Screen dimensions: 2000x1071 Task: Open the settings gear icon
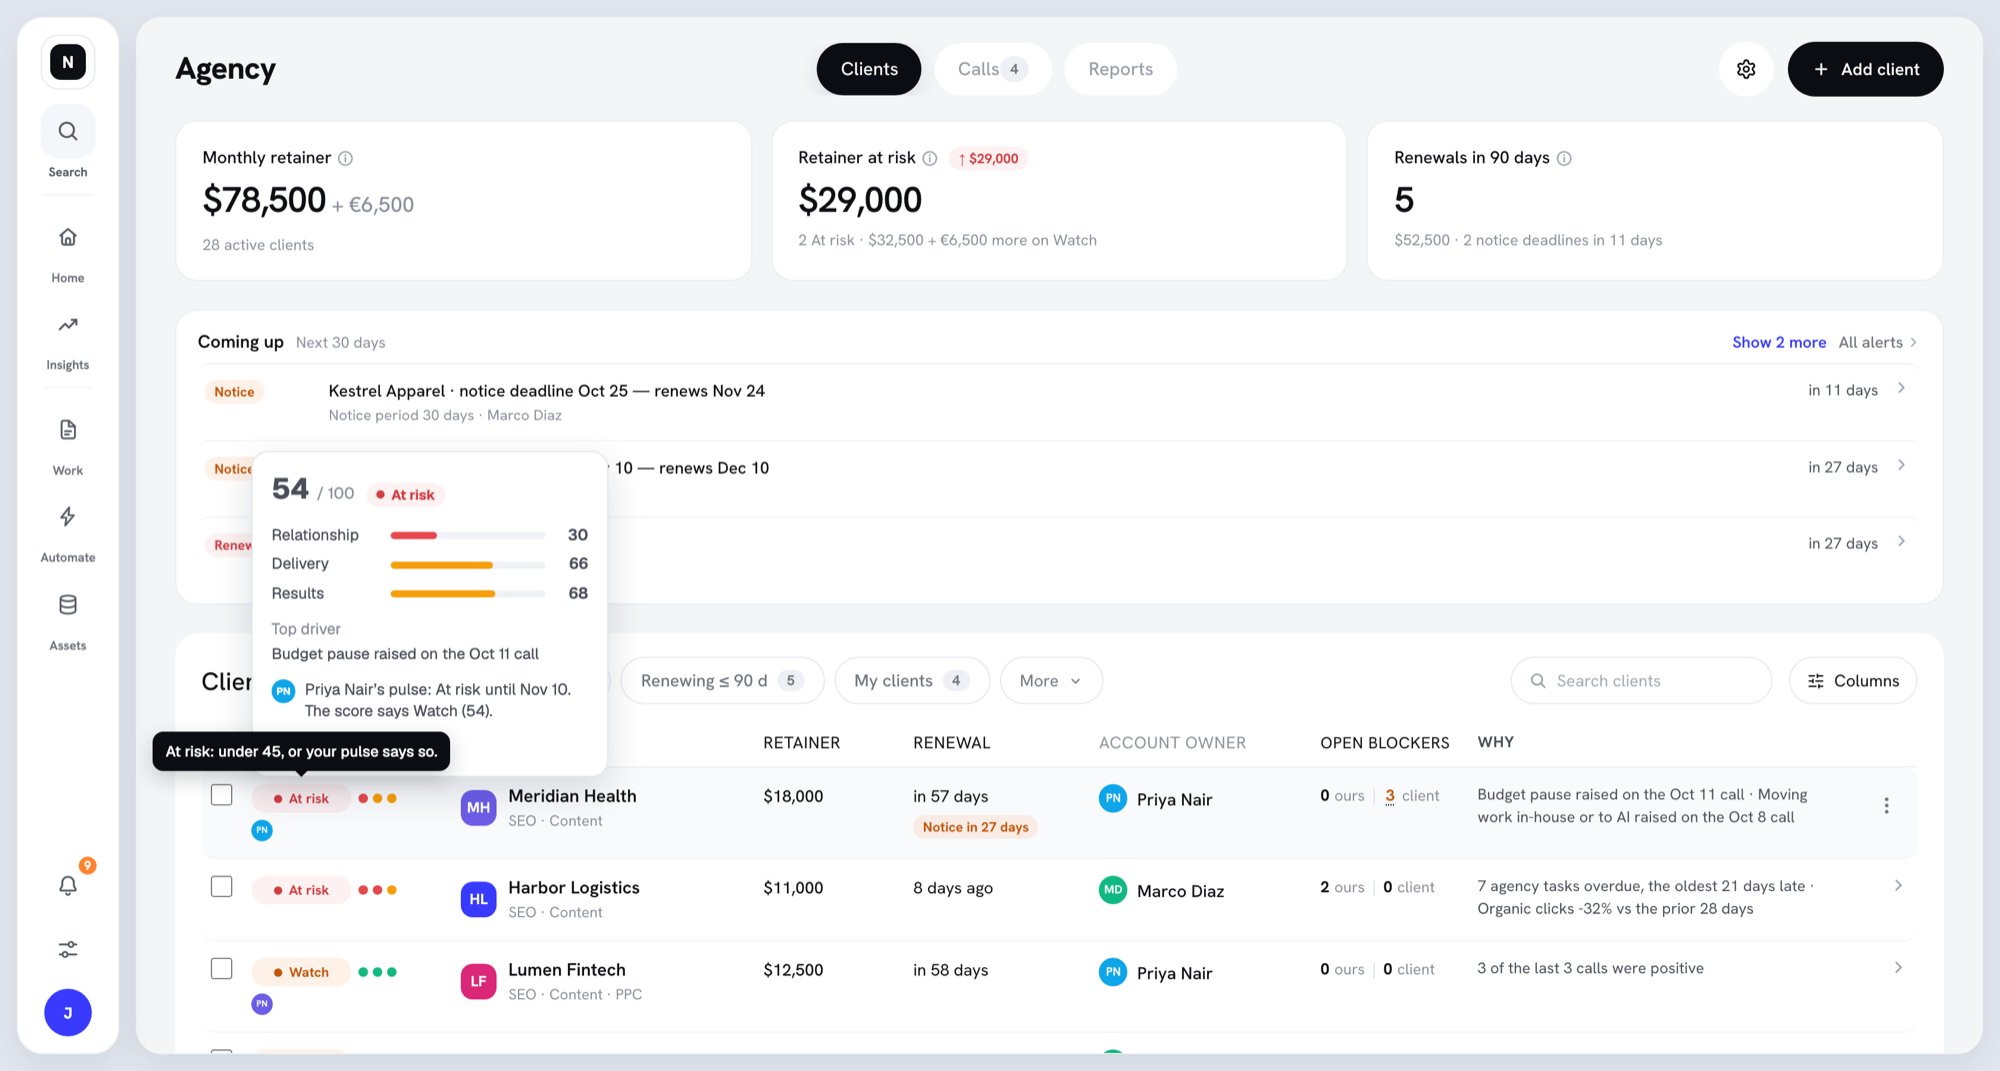pyautogui.click(x=1746, y=69)
